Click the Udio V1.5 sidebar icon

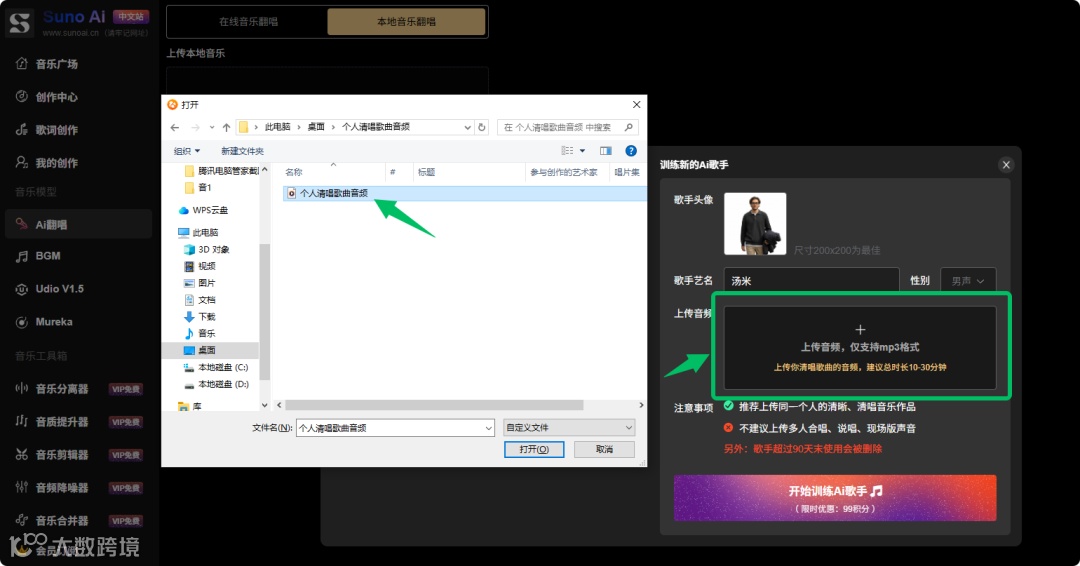21,289
